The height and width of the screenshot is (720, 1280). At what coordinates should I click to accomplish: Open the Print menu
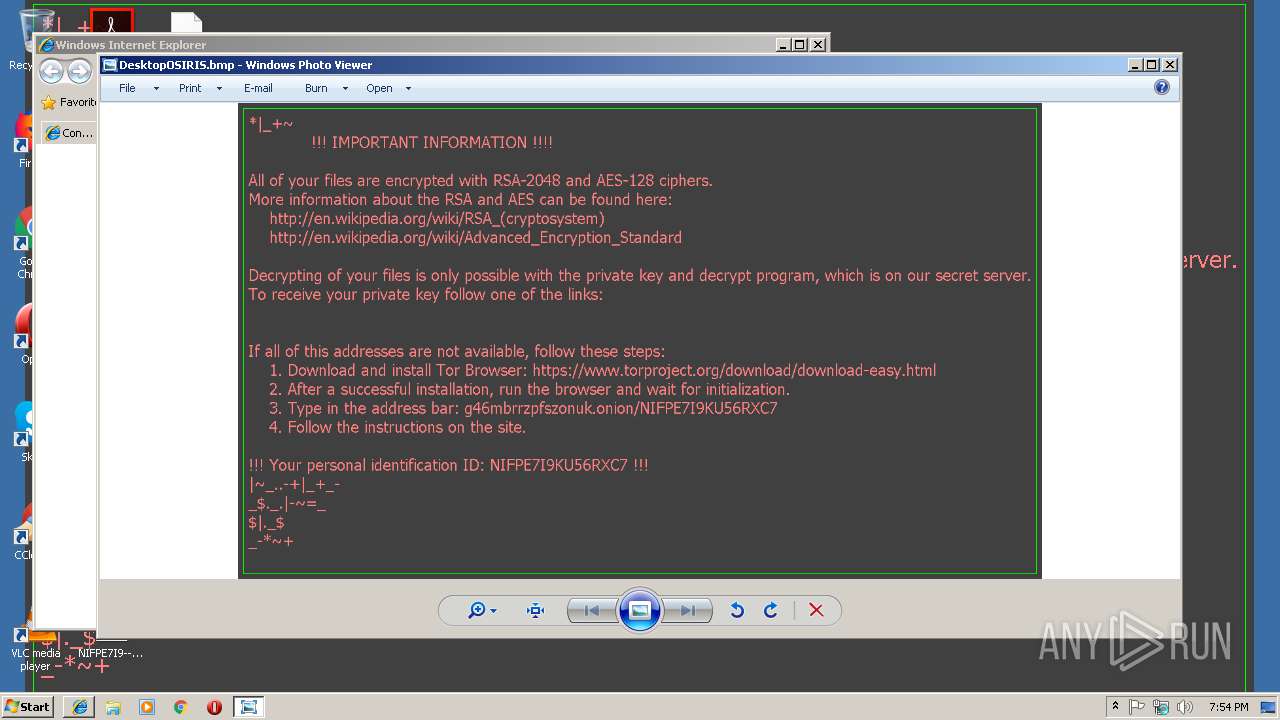coord(190,88)
